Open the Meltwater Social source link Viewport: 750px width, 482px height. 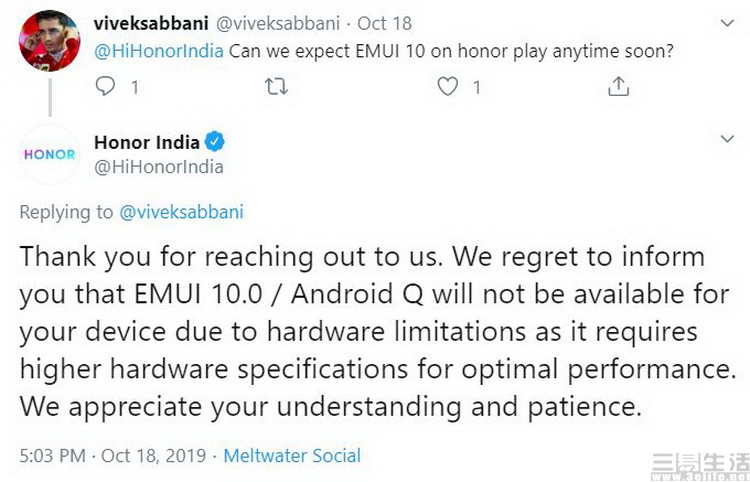292,455
